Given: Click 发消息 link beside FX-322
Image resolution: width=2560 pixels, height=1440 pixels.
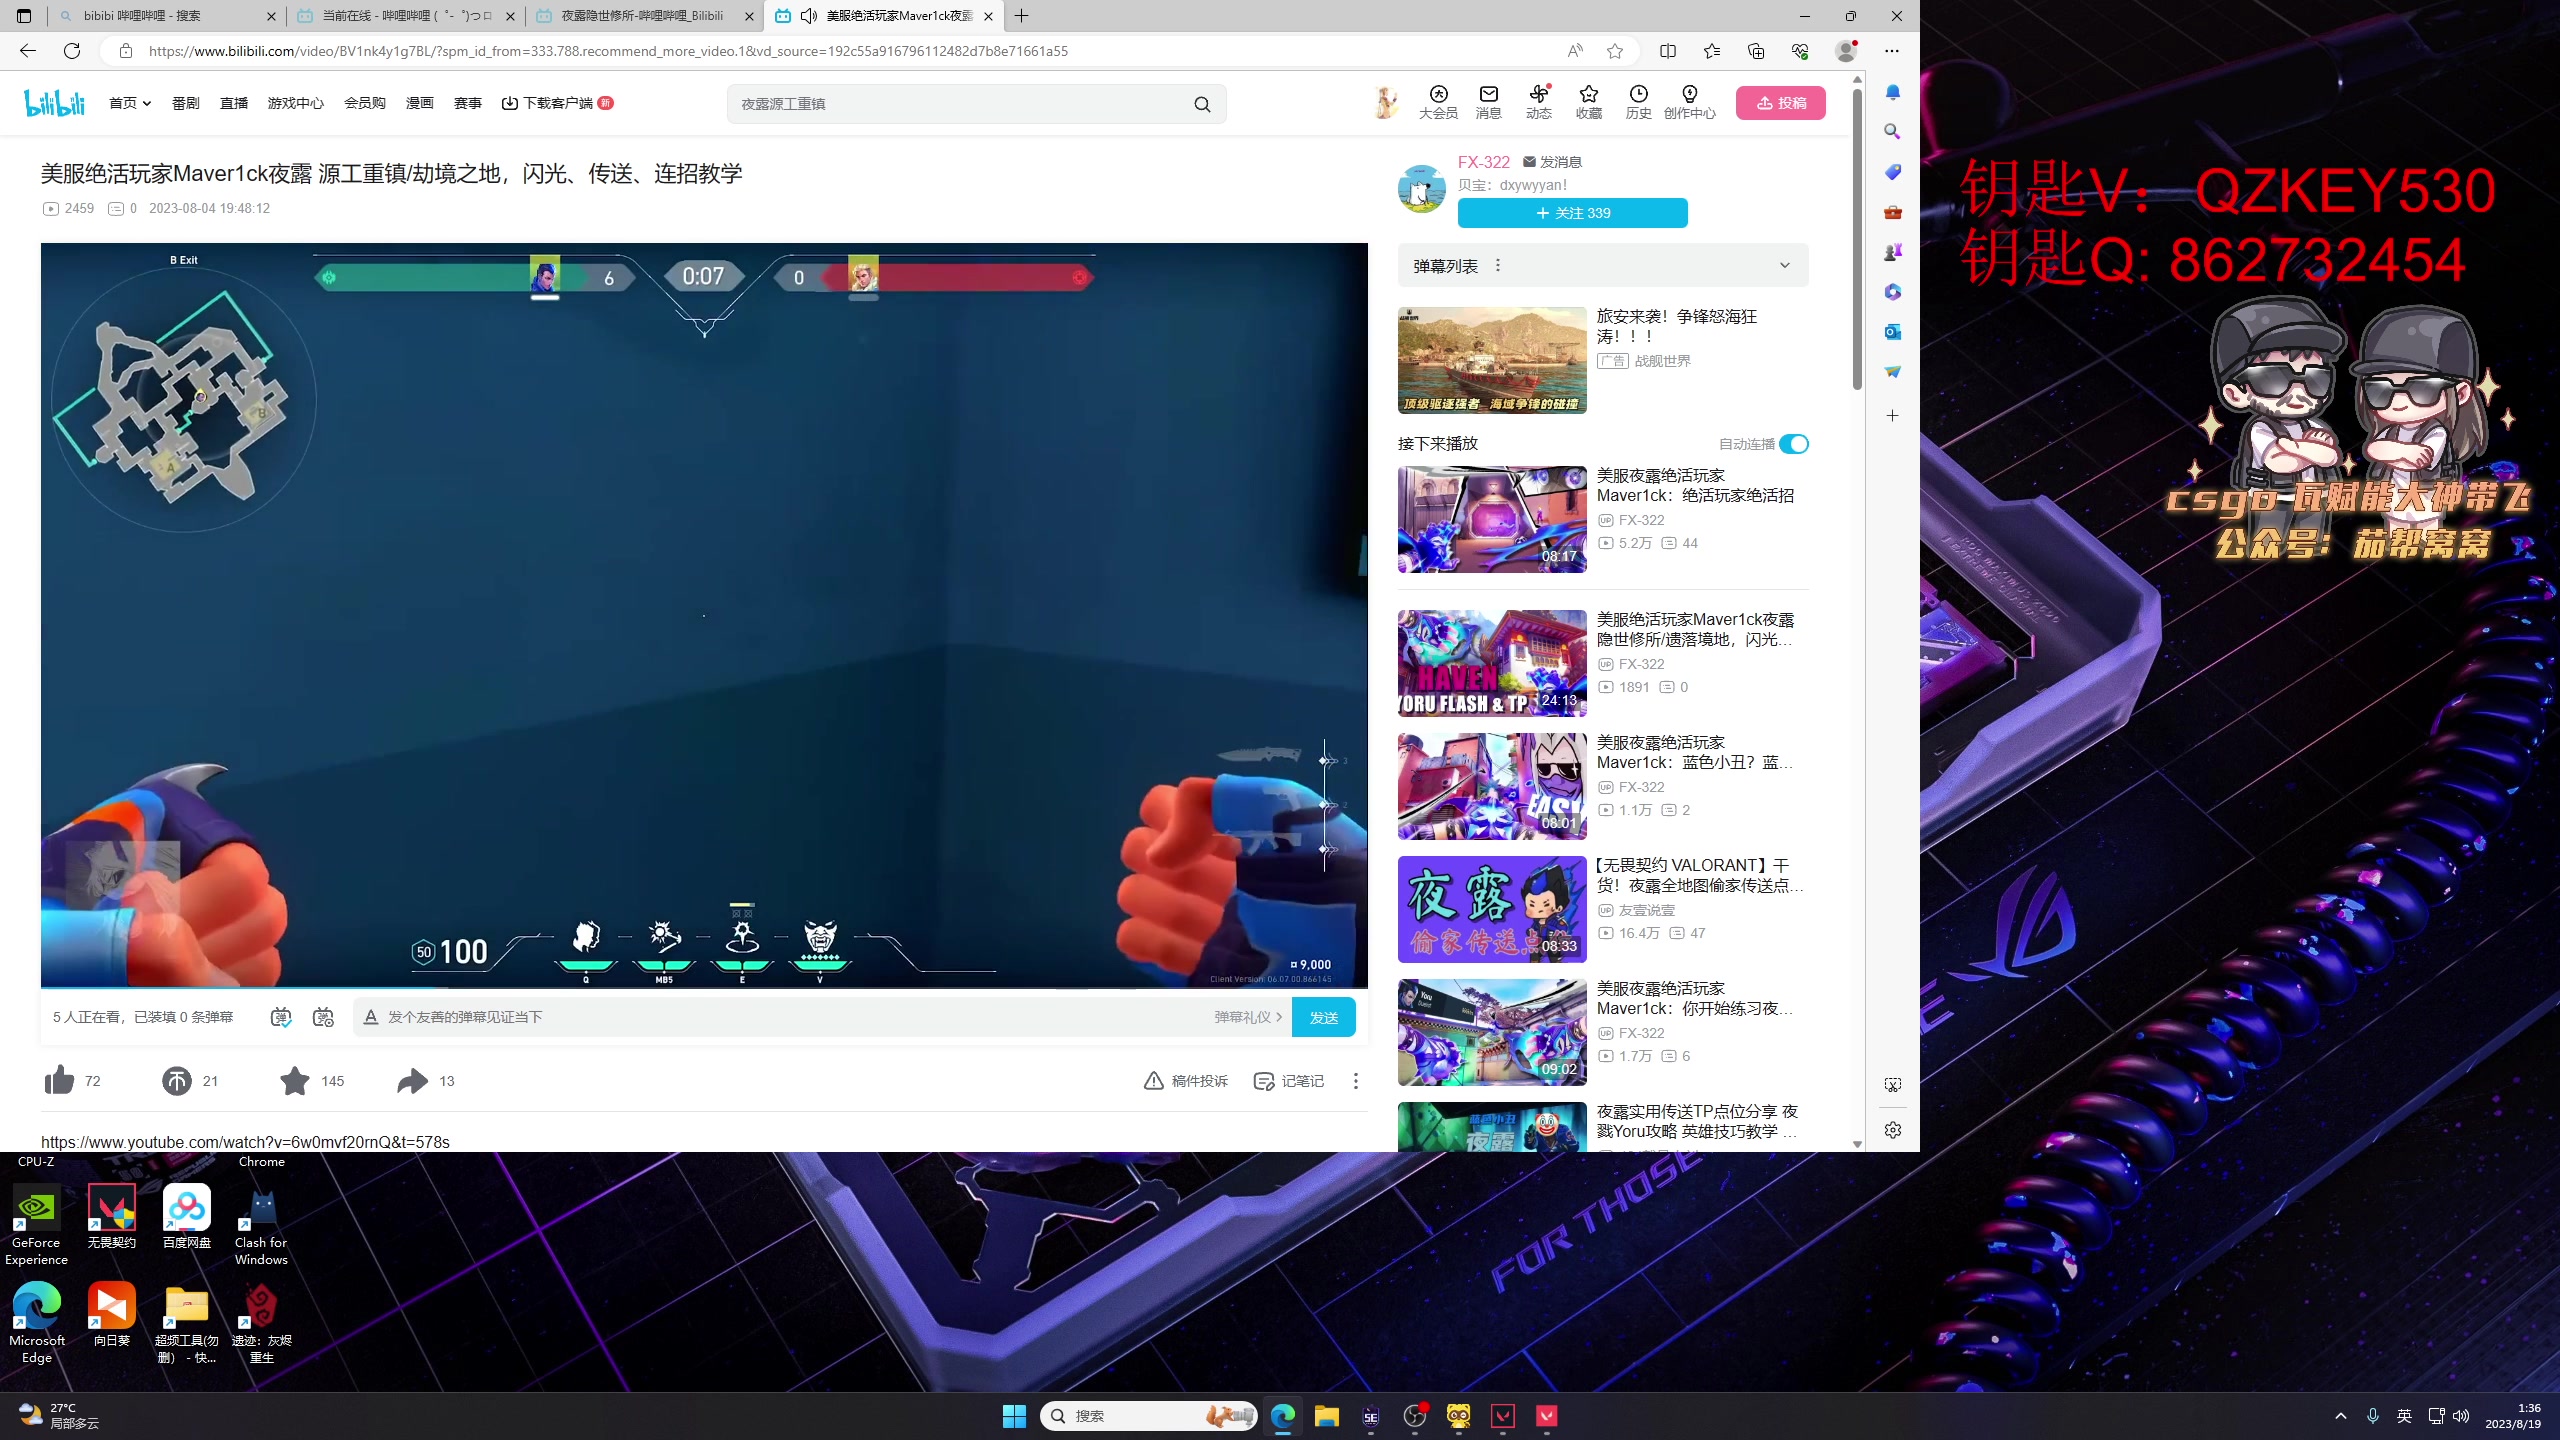Looking at the screenshot, I should click(1552, 162).
